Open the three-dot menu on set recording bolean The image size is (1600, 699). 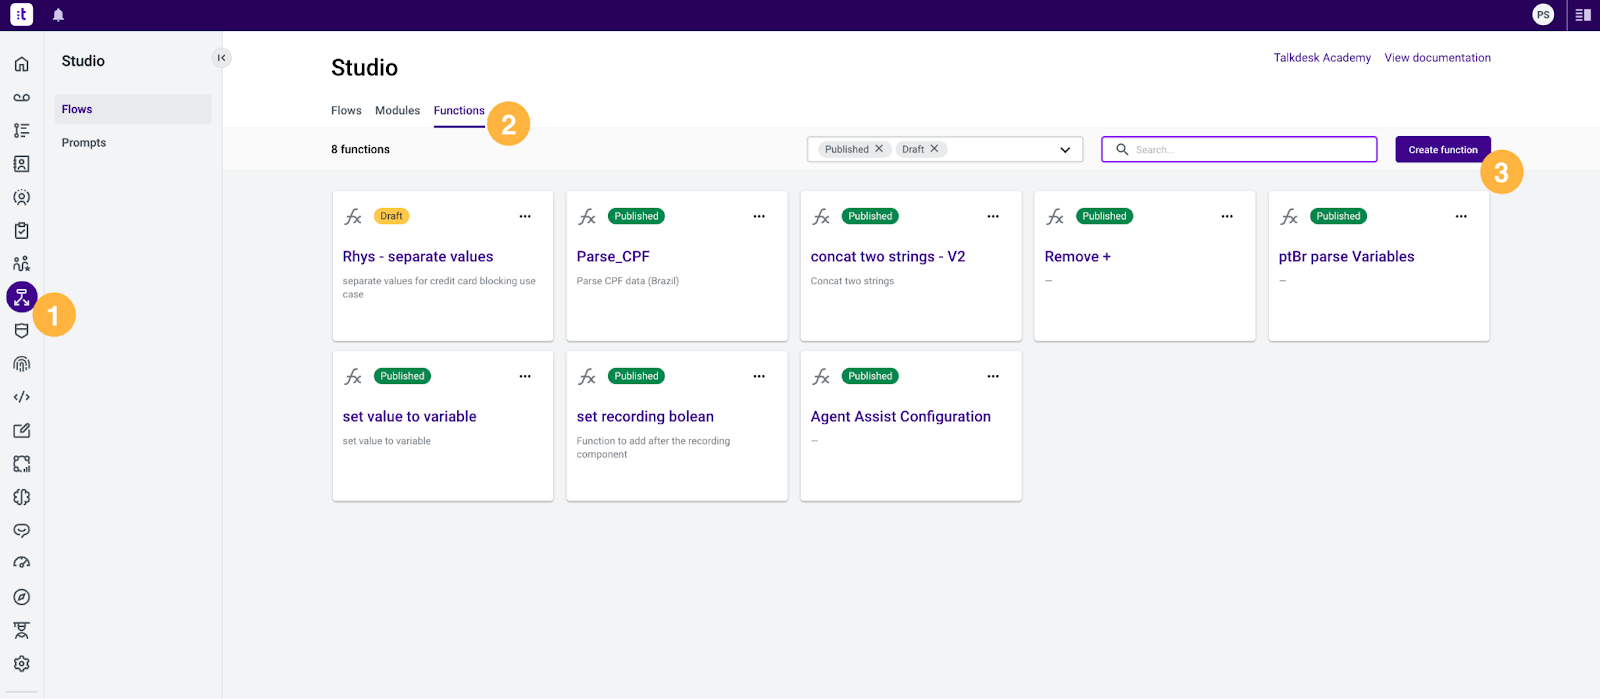[x=759, y=376]
